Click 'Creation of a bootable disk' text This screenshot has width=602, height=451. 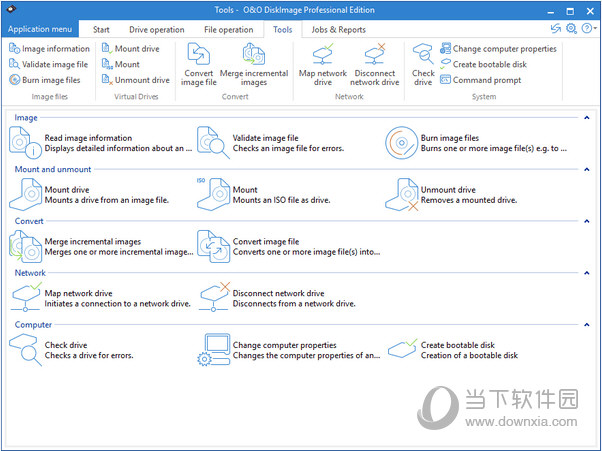click(x=469, y=356)
